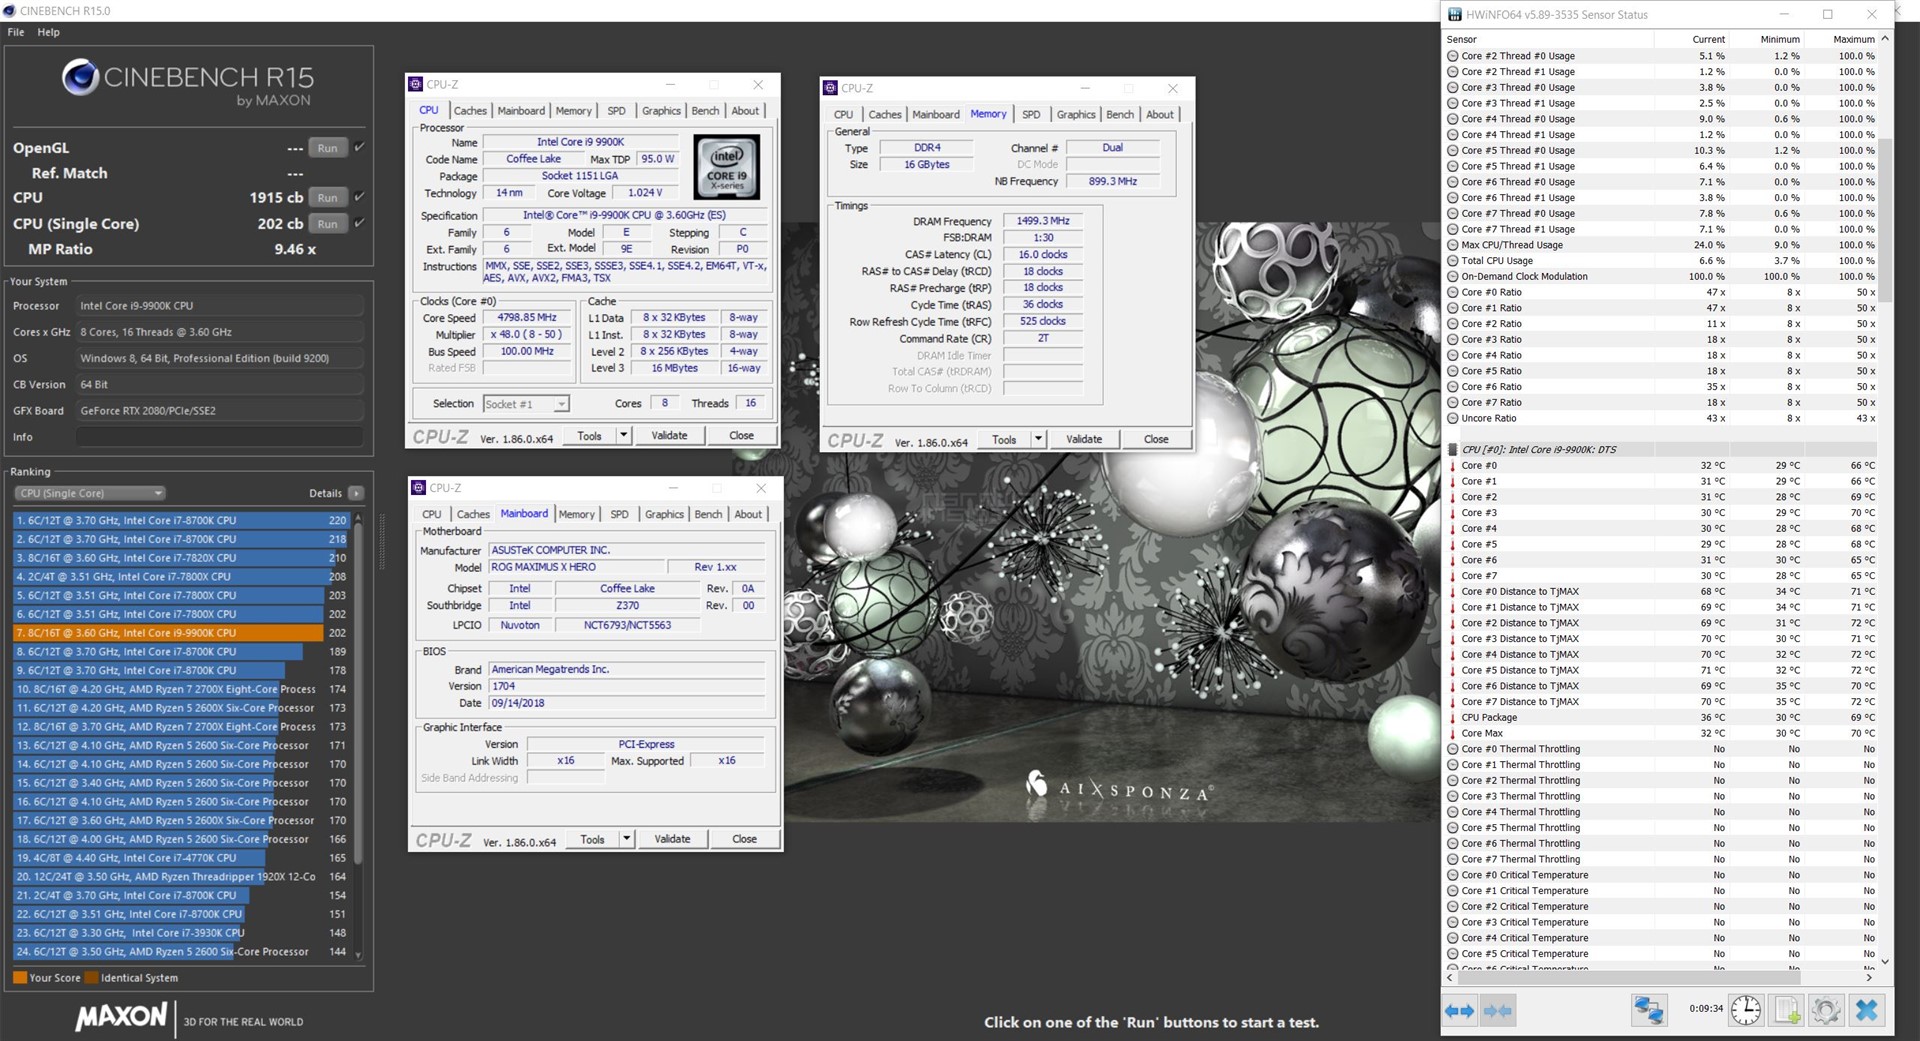Open File menu in Cinebench
This screenshot has height=1041, width=1920.
click(x=16, y=32)
